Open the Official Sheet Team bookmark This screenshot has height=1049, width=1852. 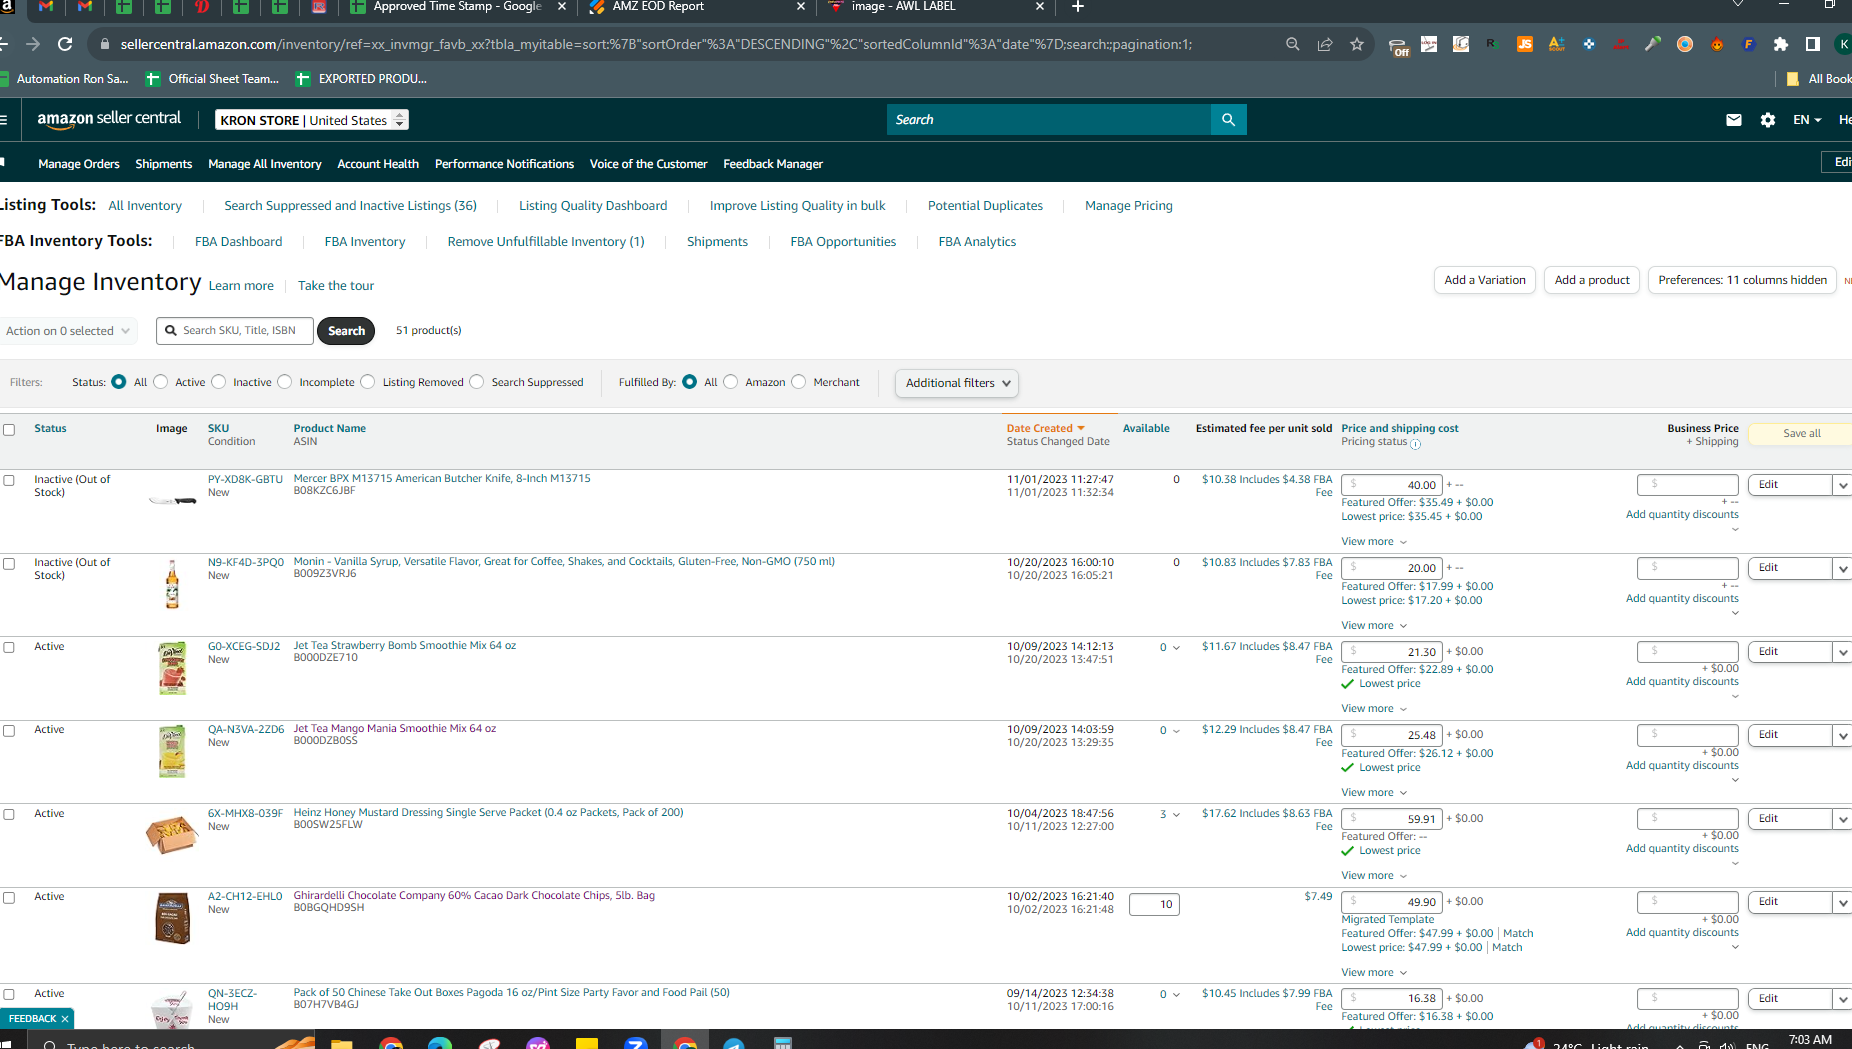[213, 79]
